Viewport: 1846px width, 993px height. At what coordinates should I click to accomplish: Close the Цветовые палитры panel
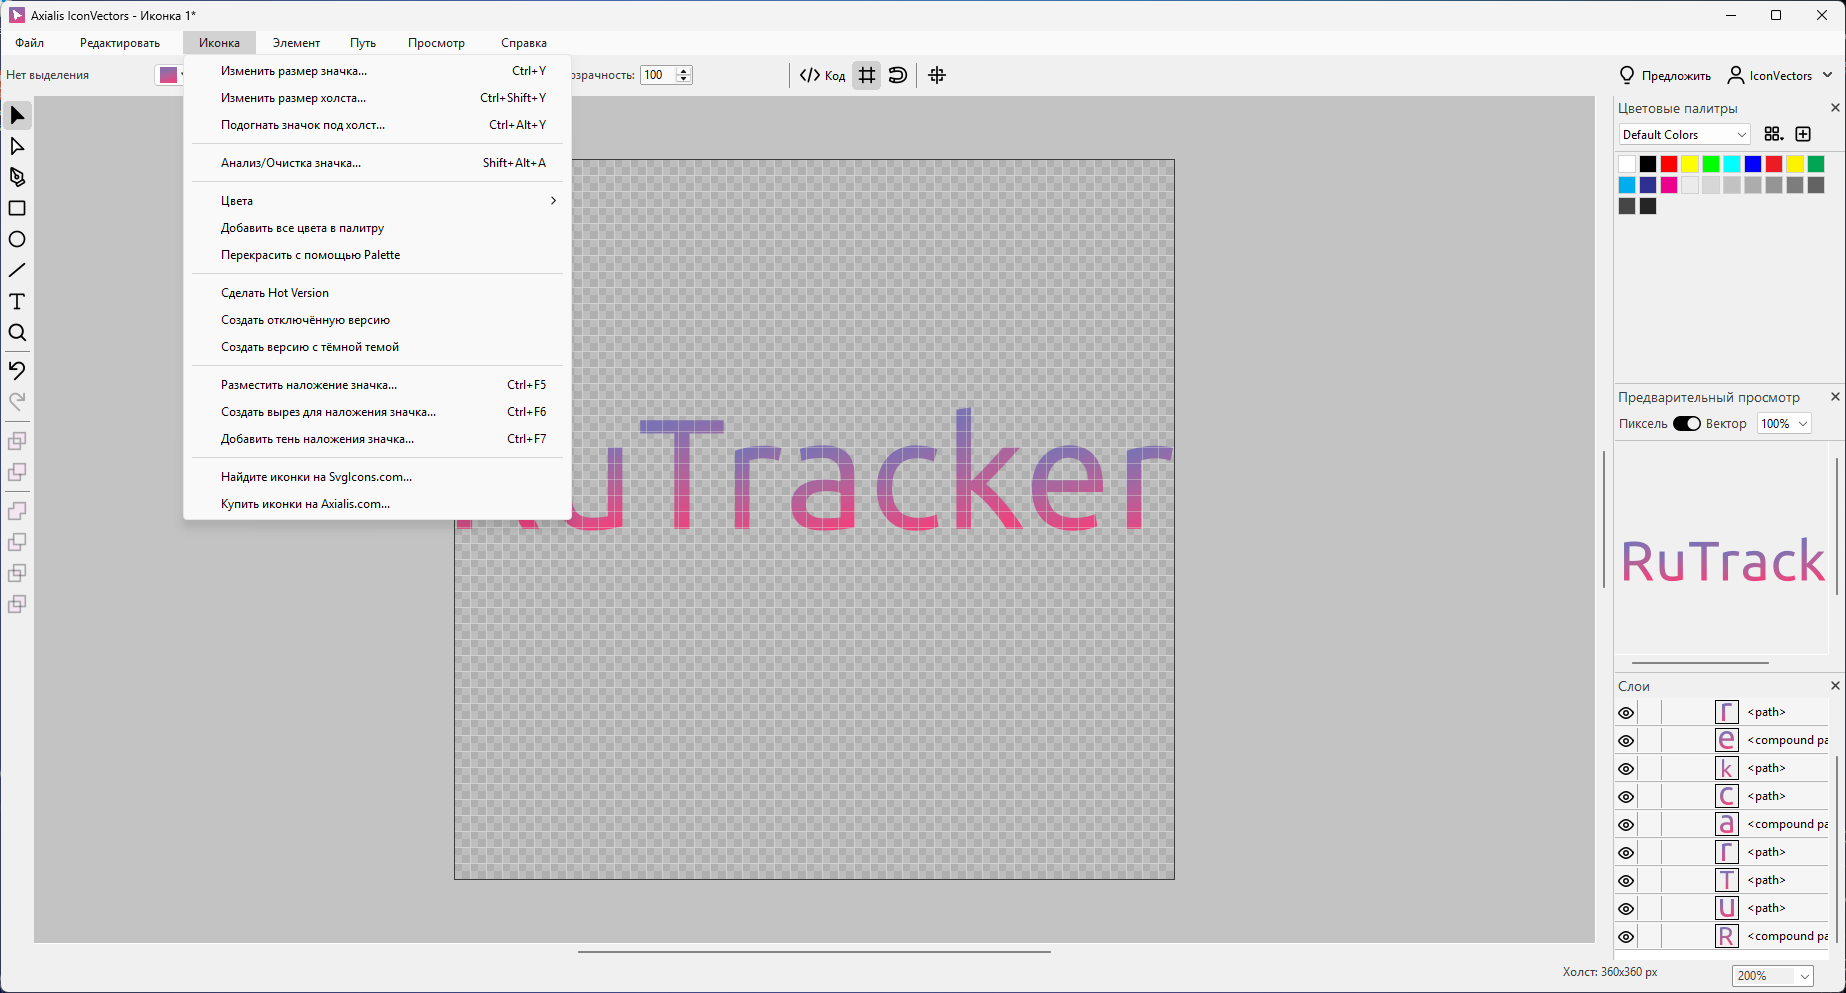pyautogui.click(x=1835, y=108)
